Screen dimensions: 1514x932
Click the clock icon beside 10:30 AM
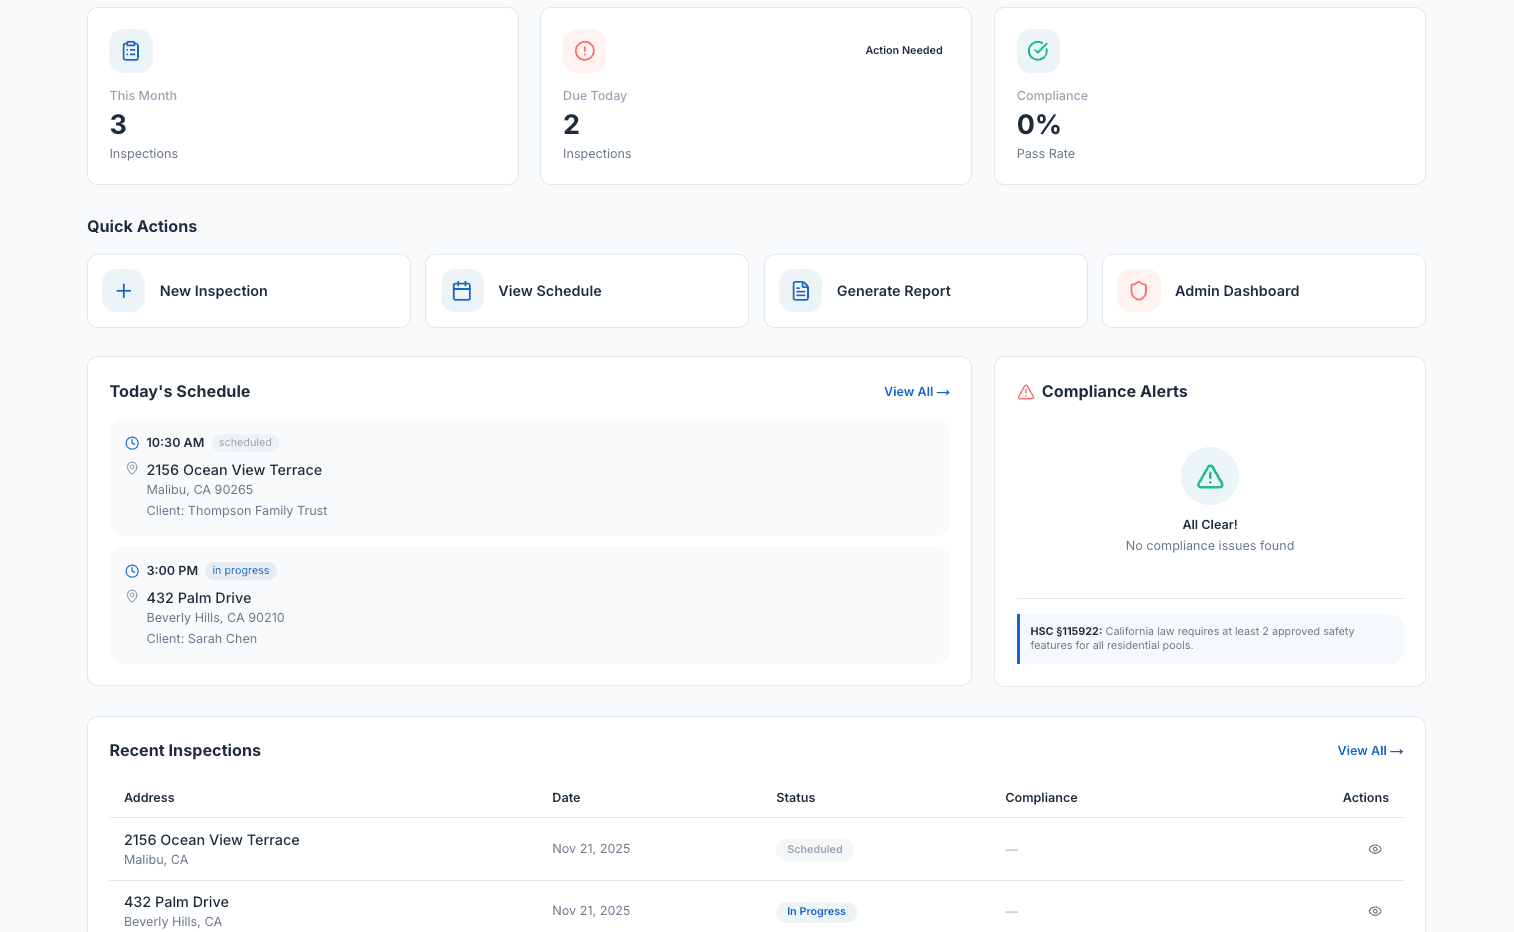click(x=131, y=442)
